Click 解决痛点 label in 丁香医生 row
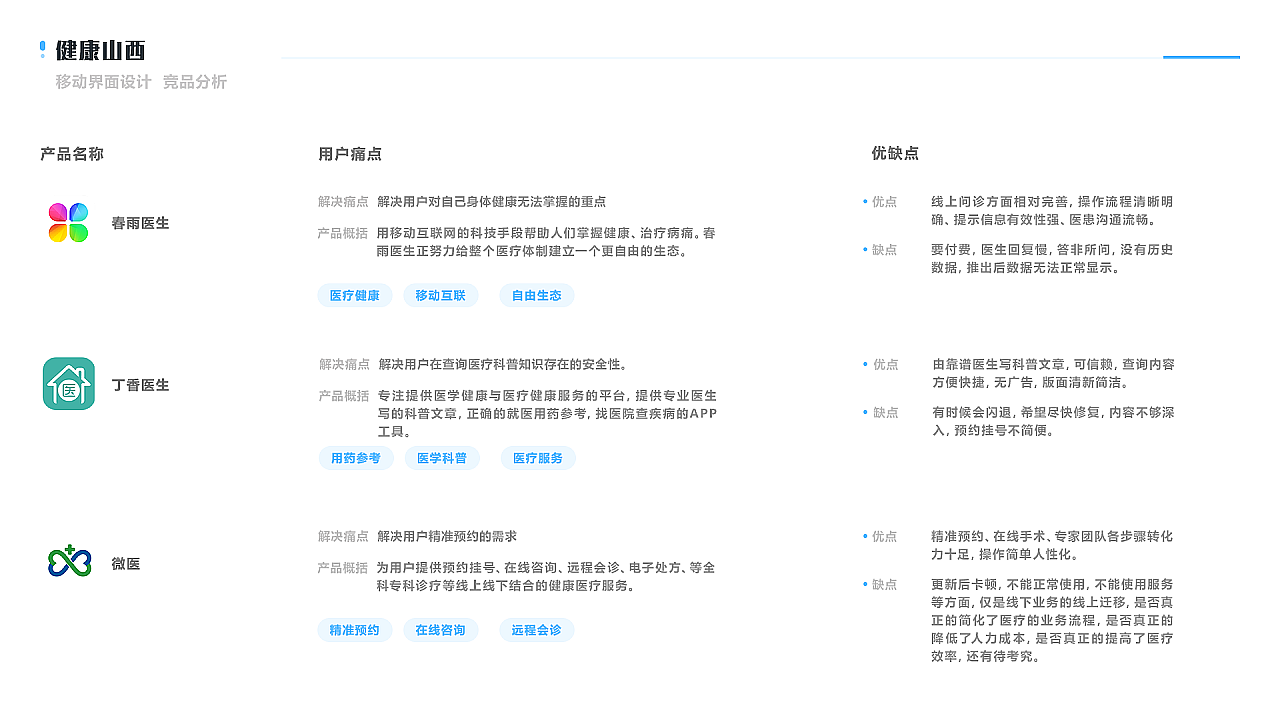The image size is (1280, 720). 344,364
